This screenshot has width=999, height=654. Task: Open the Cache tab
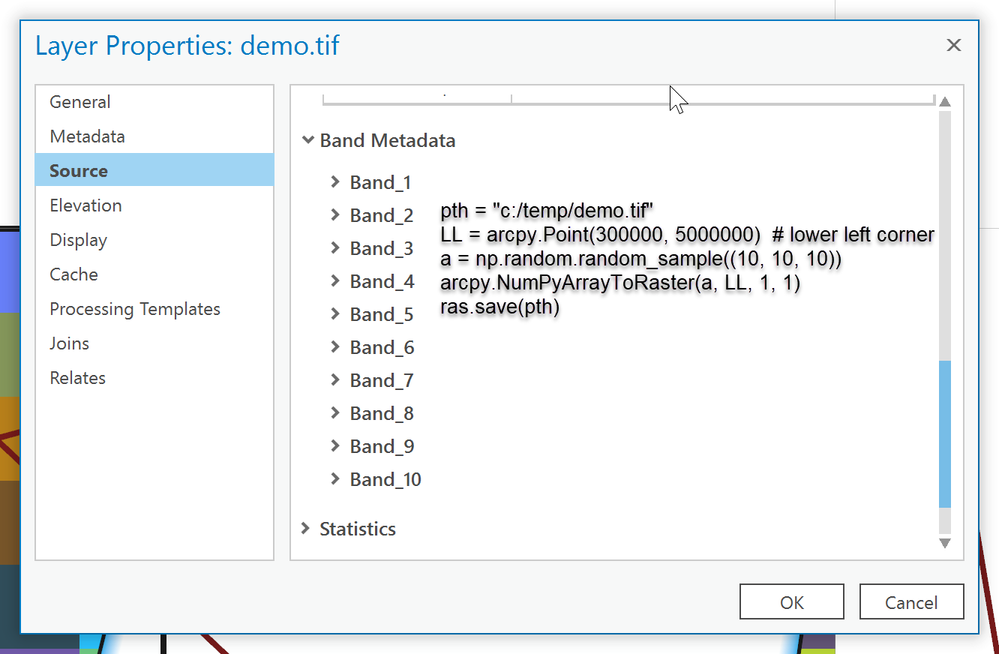(74, 274)
